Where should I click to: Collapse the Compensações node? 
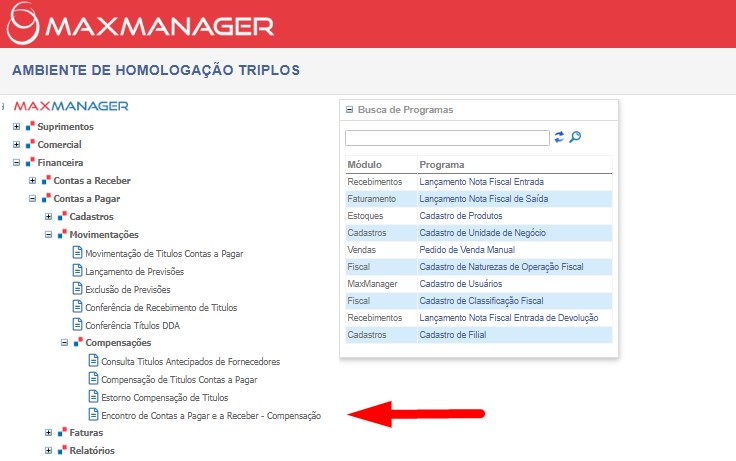pos(64,342)
